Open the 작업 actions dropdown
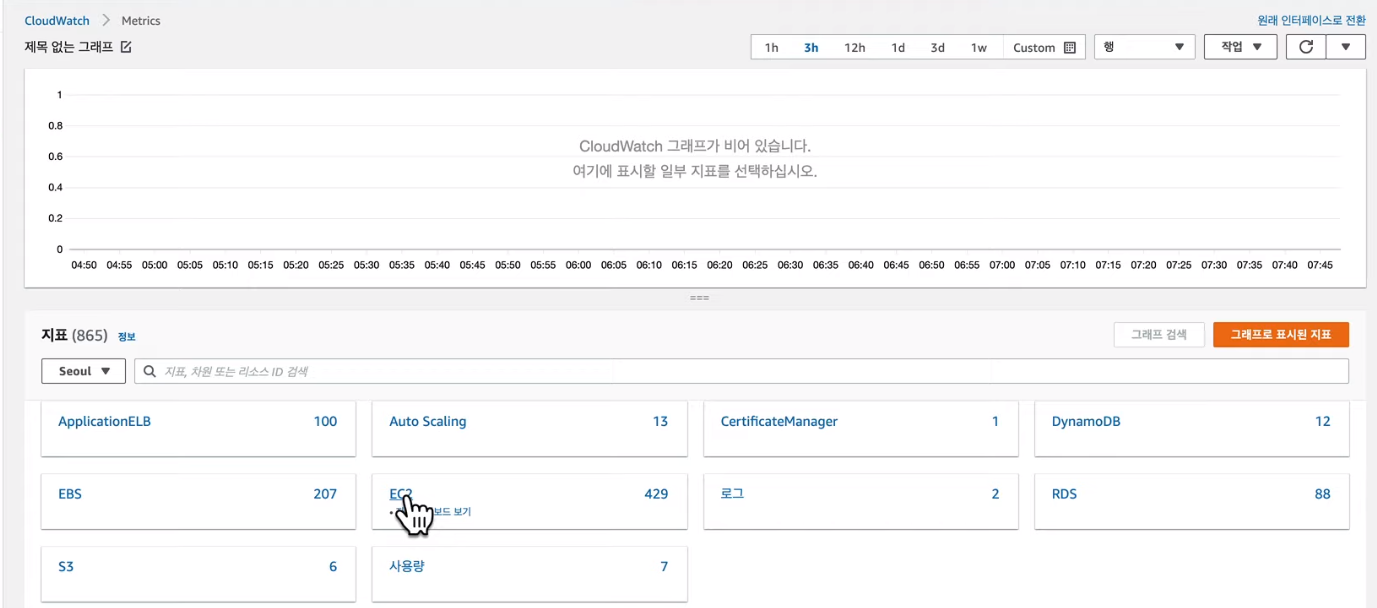Image resolution: width=1377 pixels, height=608 pixels. click(1240, 47)
